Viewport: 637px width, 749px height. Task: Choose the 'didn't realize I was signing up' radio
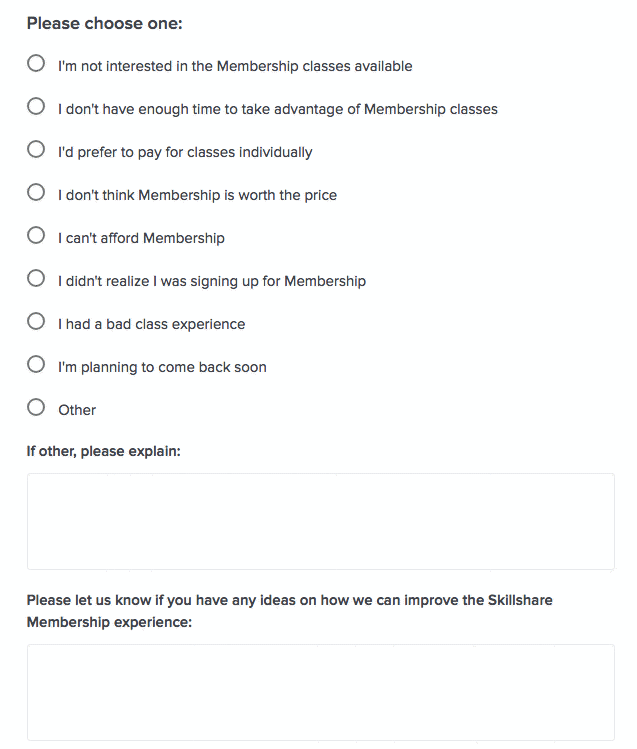[x=36, y=279]
